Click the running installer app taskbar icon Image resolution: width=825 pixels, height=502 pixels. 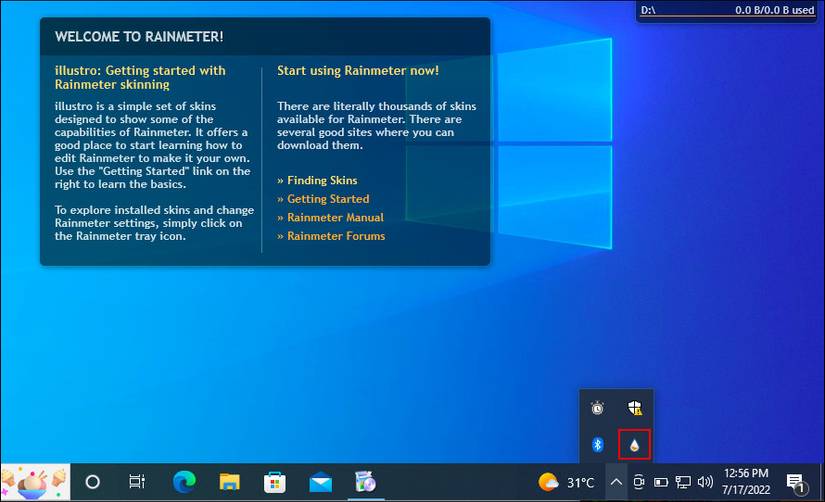click(366, 482)
